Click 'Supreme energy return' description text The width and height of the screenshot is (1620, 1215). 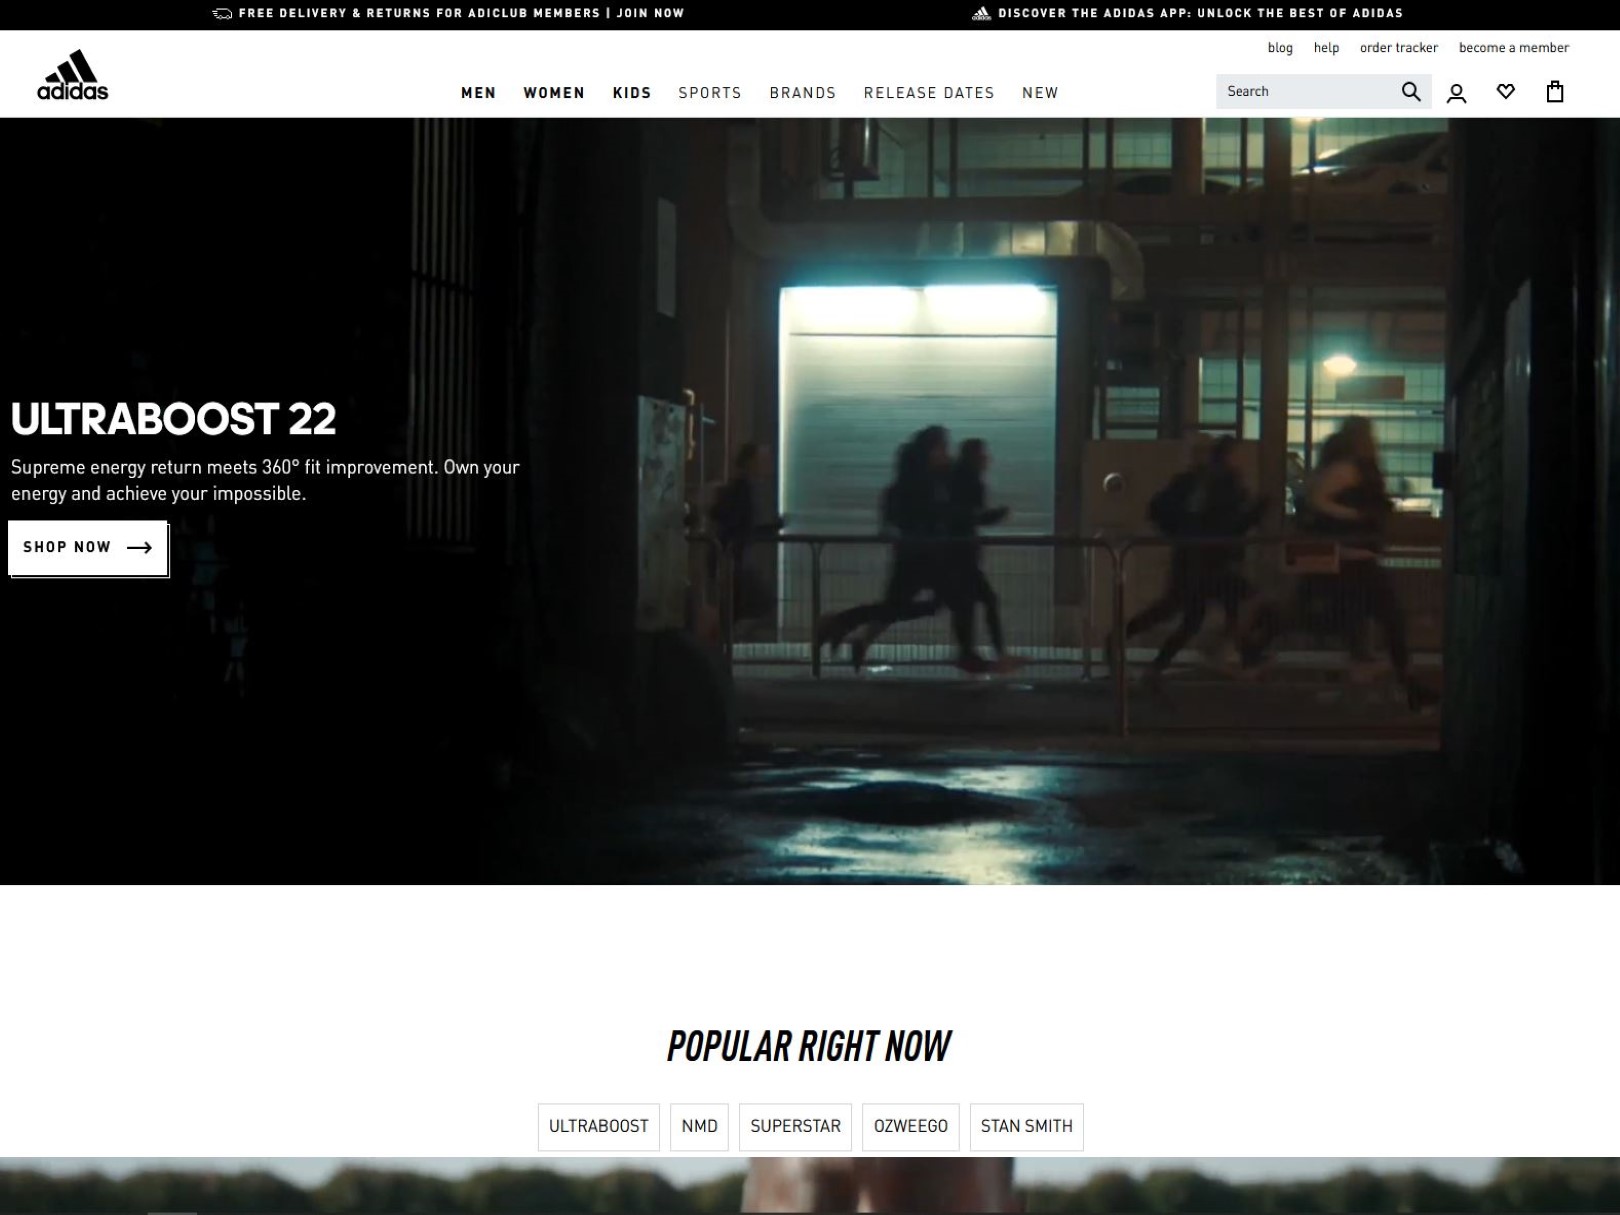265,480
